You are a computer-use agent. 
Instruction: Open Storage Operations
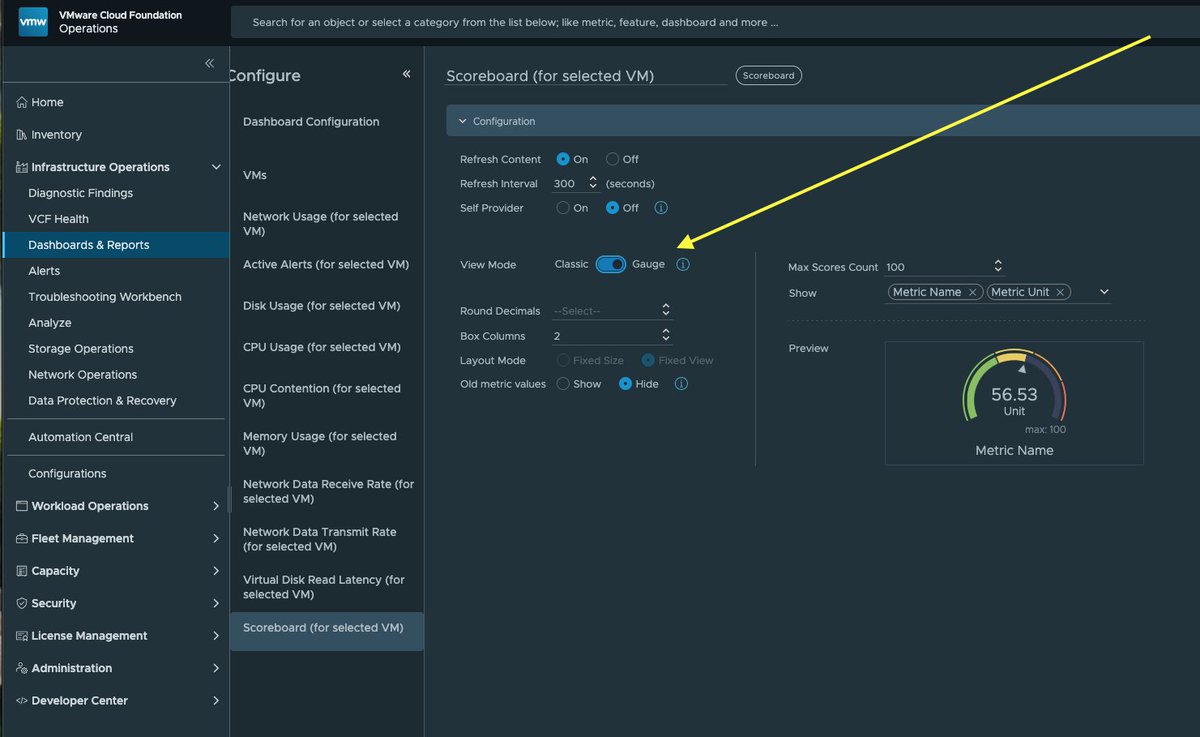(81, 349)
